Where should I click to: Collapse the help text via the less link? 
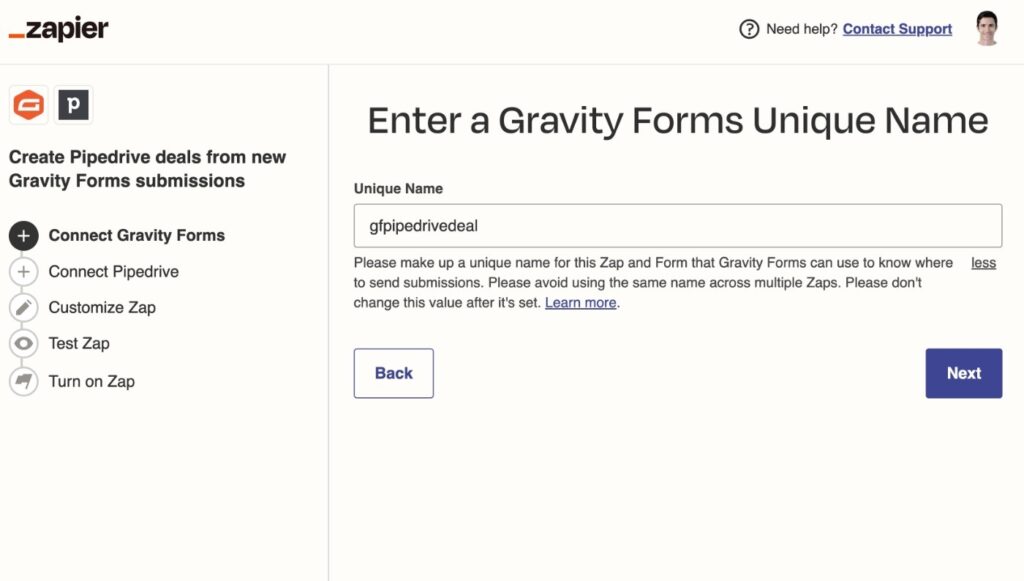[983, 262]
